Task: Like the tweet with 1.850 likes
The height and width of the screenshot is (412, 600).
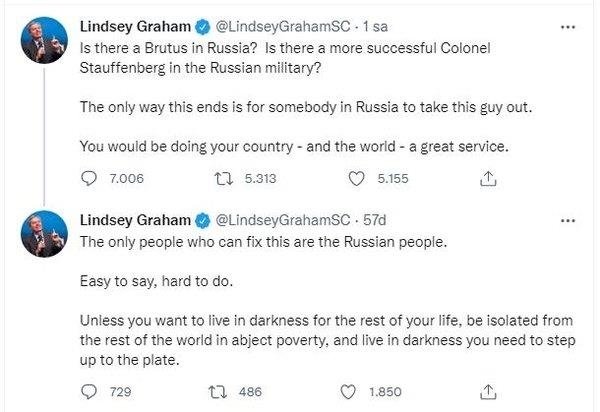Action: coord(348,392)
